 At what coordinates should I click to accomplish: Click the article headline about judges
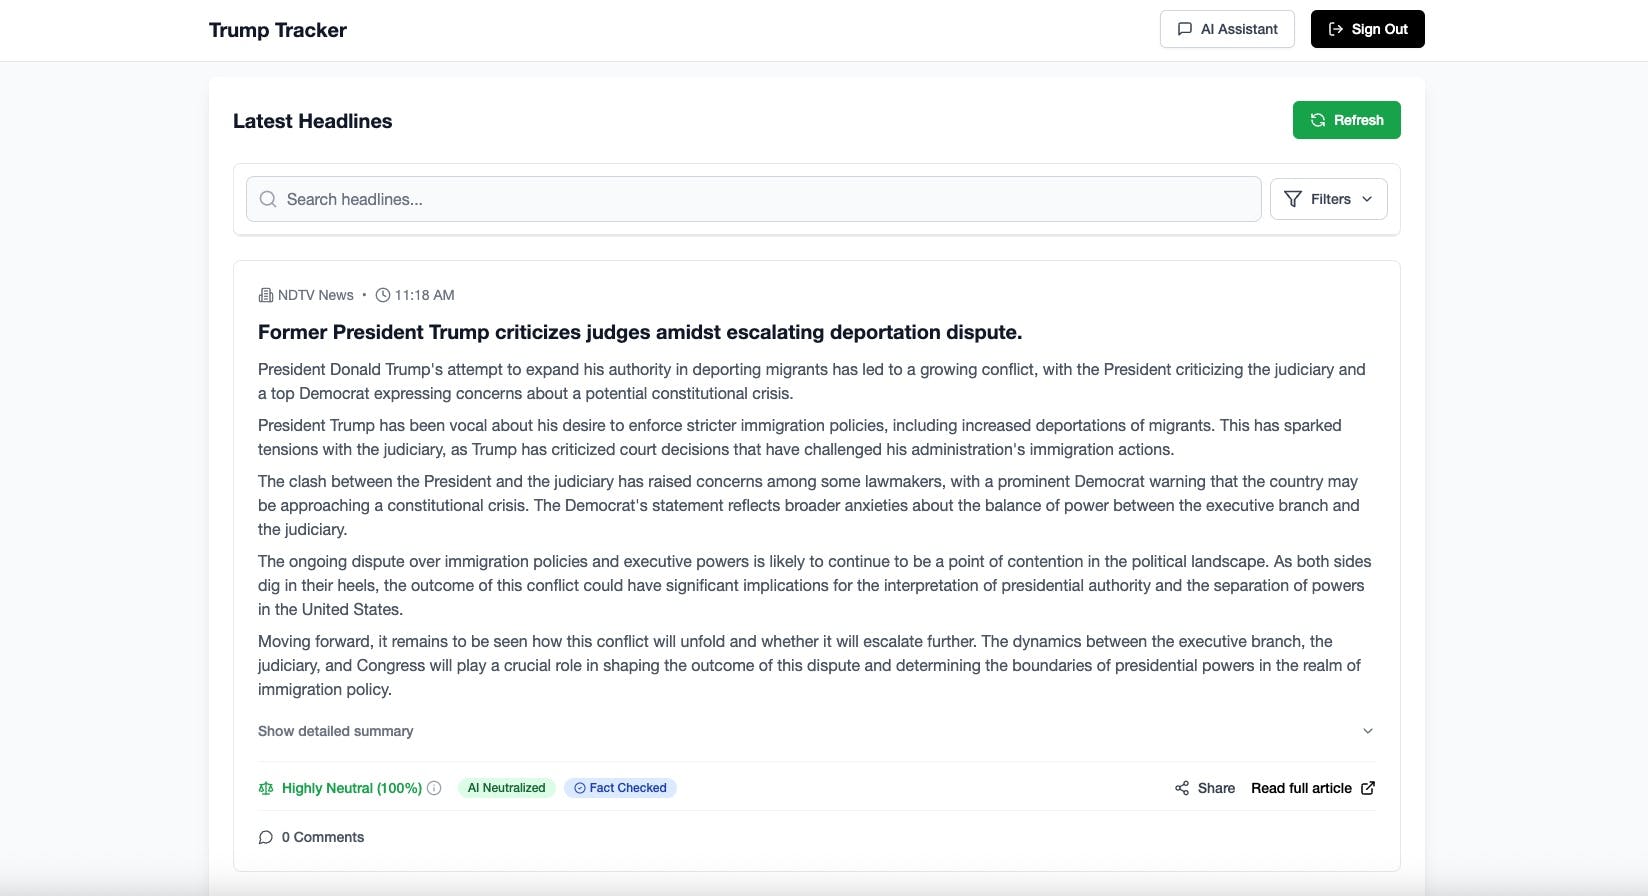(x=640, y=332)
